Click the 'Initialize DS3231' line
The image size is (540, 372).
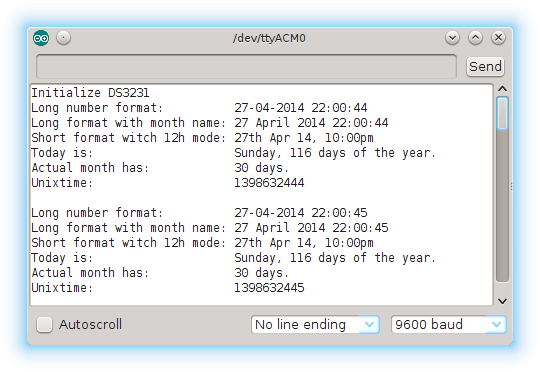pos(90,93)
